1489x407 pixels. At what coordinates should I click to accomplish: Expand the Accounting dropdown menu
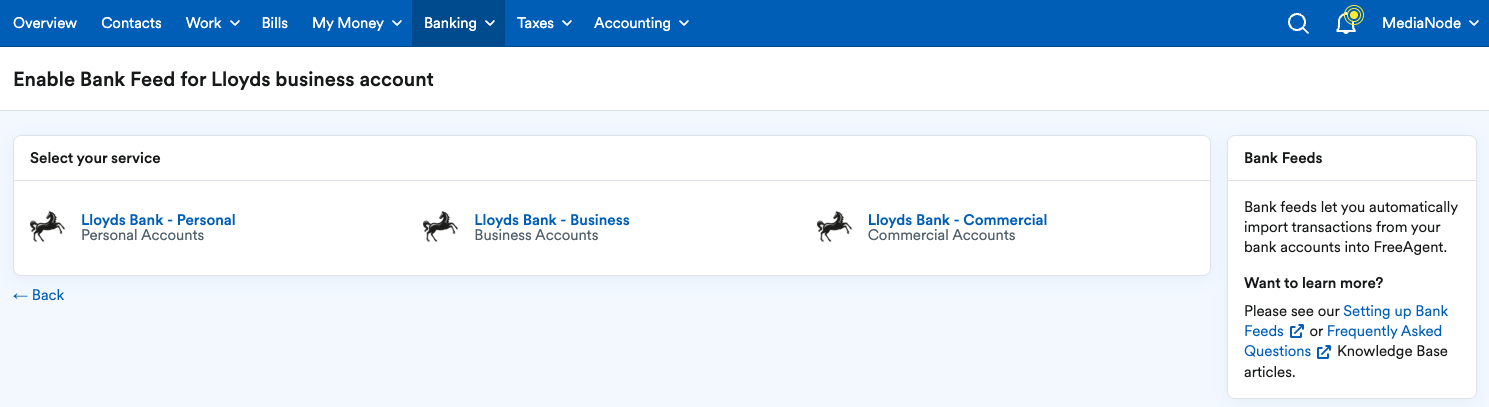coord(641,23)
